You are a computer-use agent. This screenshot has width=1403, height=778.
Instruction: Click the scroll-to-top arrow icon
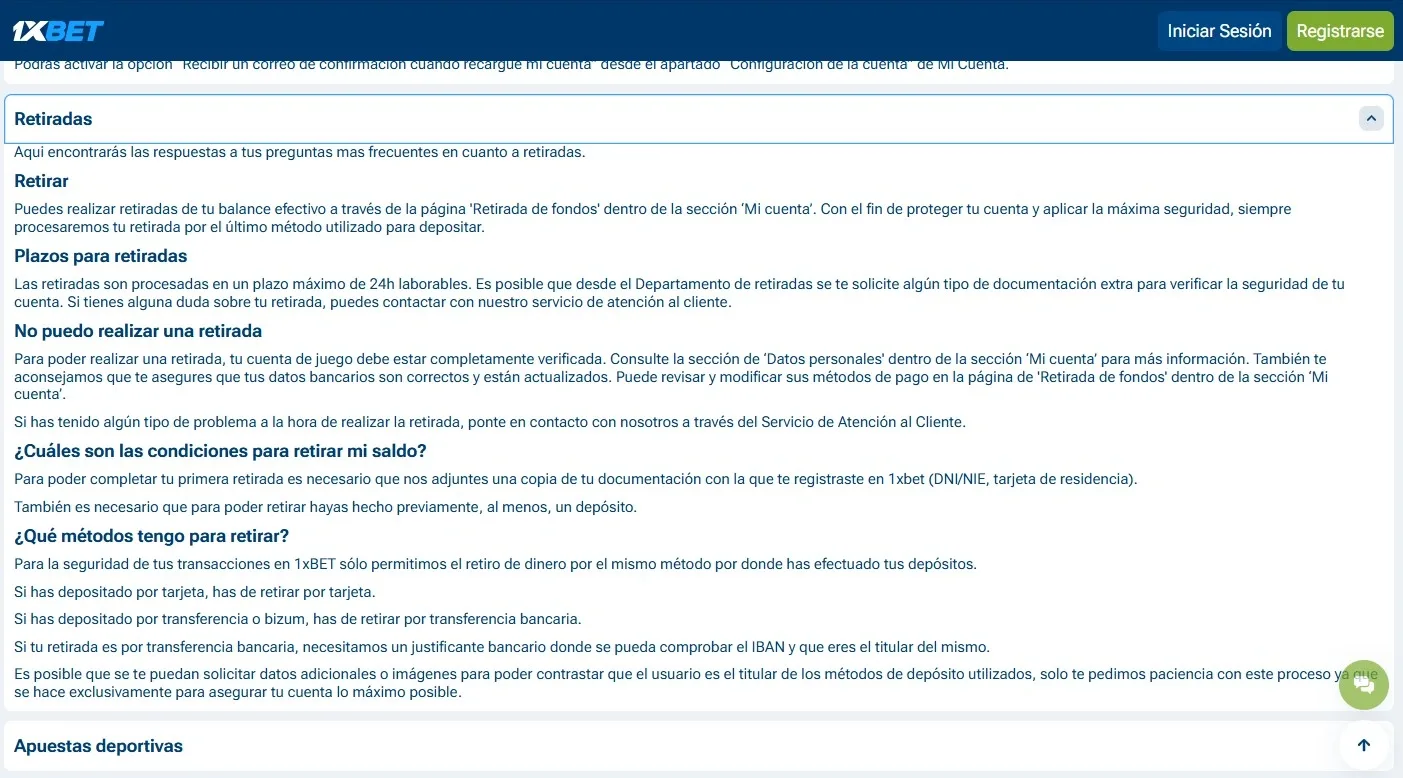[x=1364, y=745]
